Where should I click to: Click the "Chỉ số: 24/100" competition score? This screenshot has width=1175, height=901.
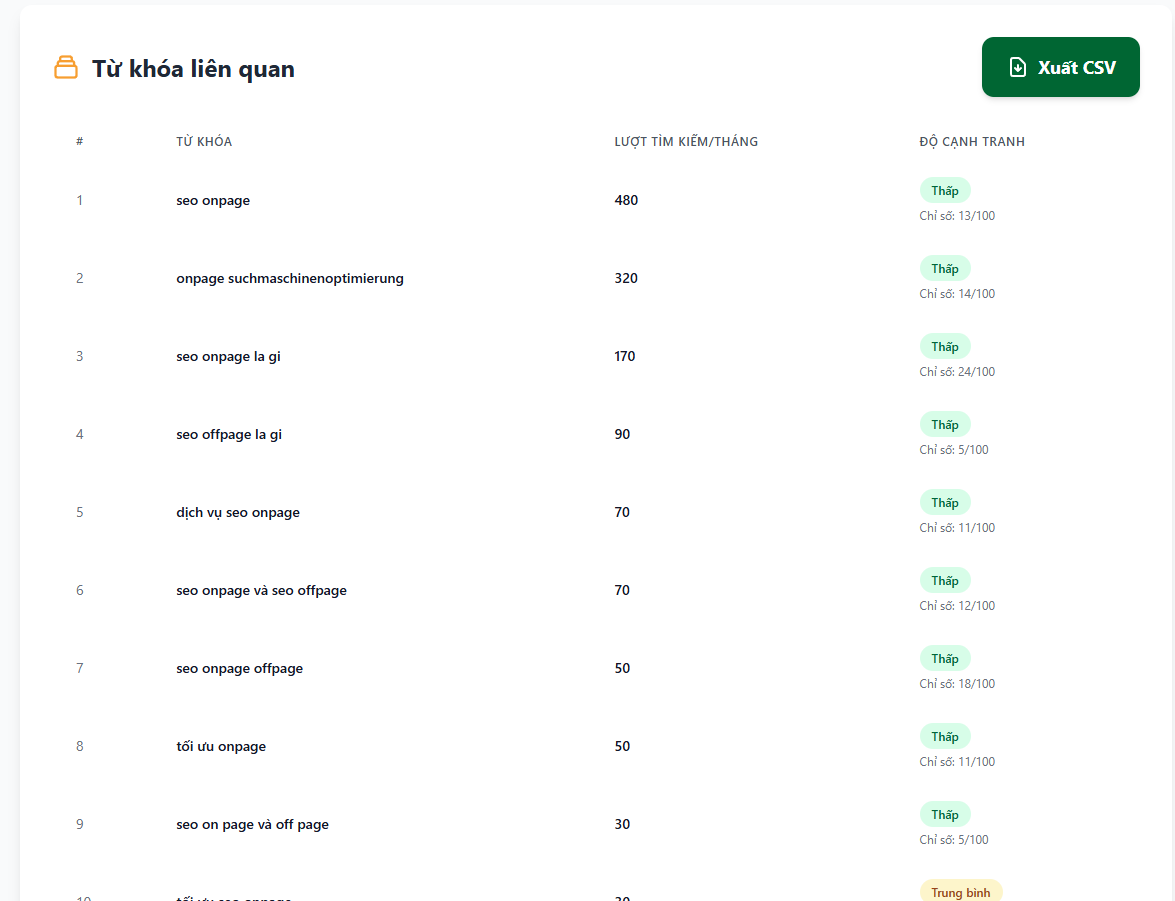pos(957,372)
